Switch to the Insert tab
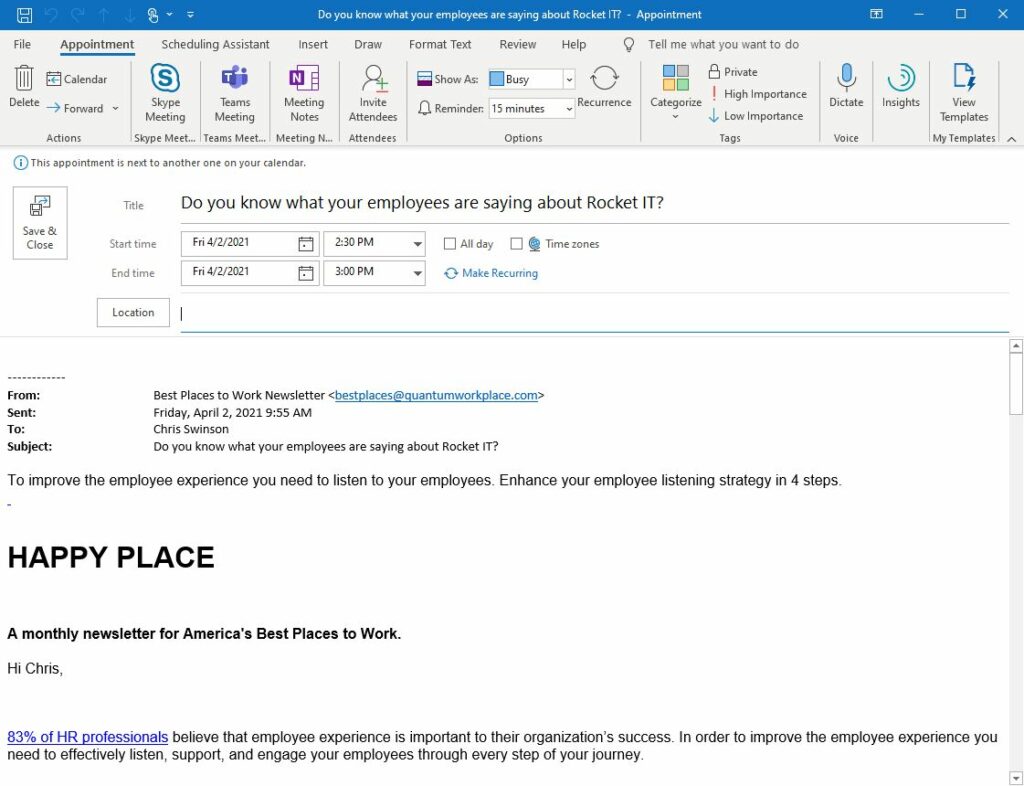This screenshot has height=786, width=1024. (313, 44)
